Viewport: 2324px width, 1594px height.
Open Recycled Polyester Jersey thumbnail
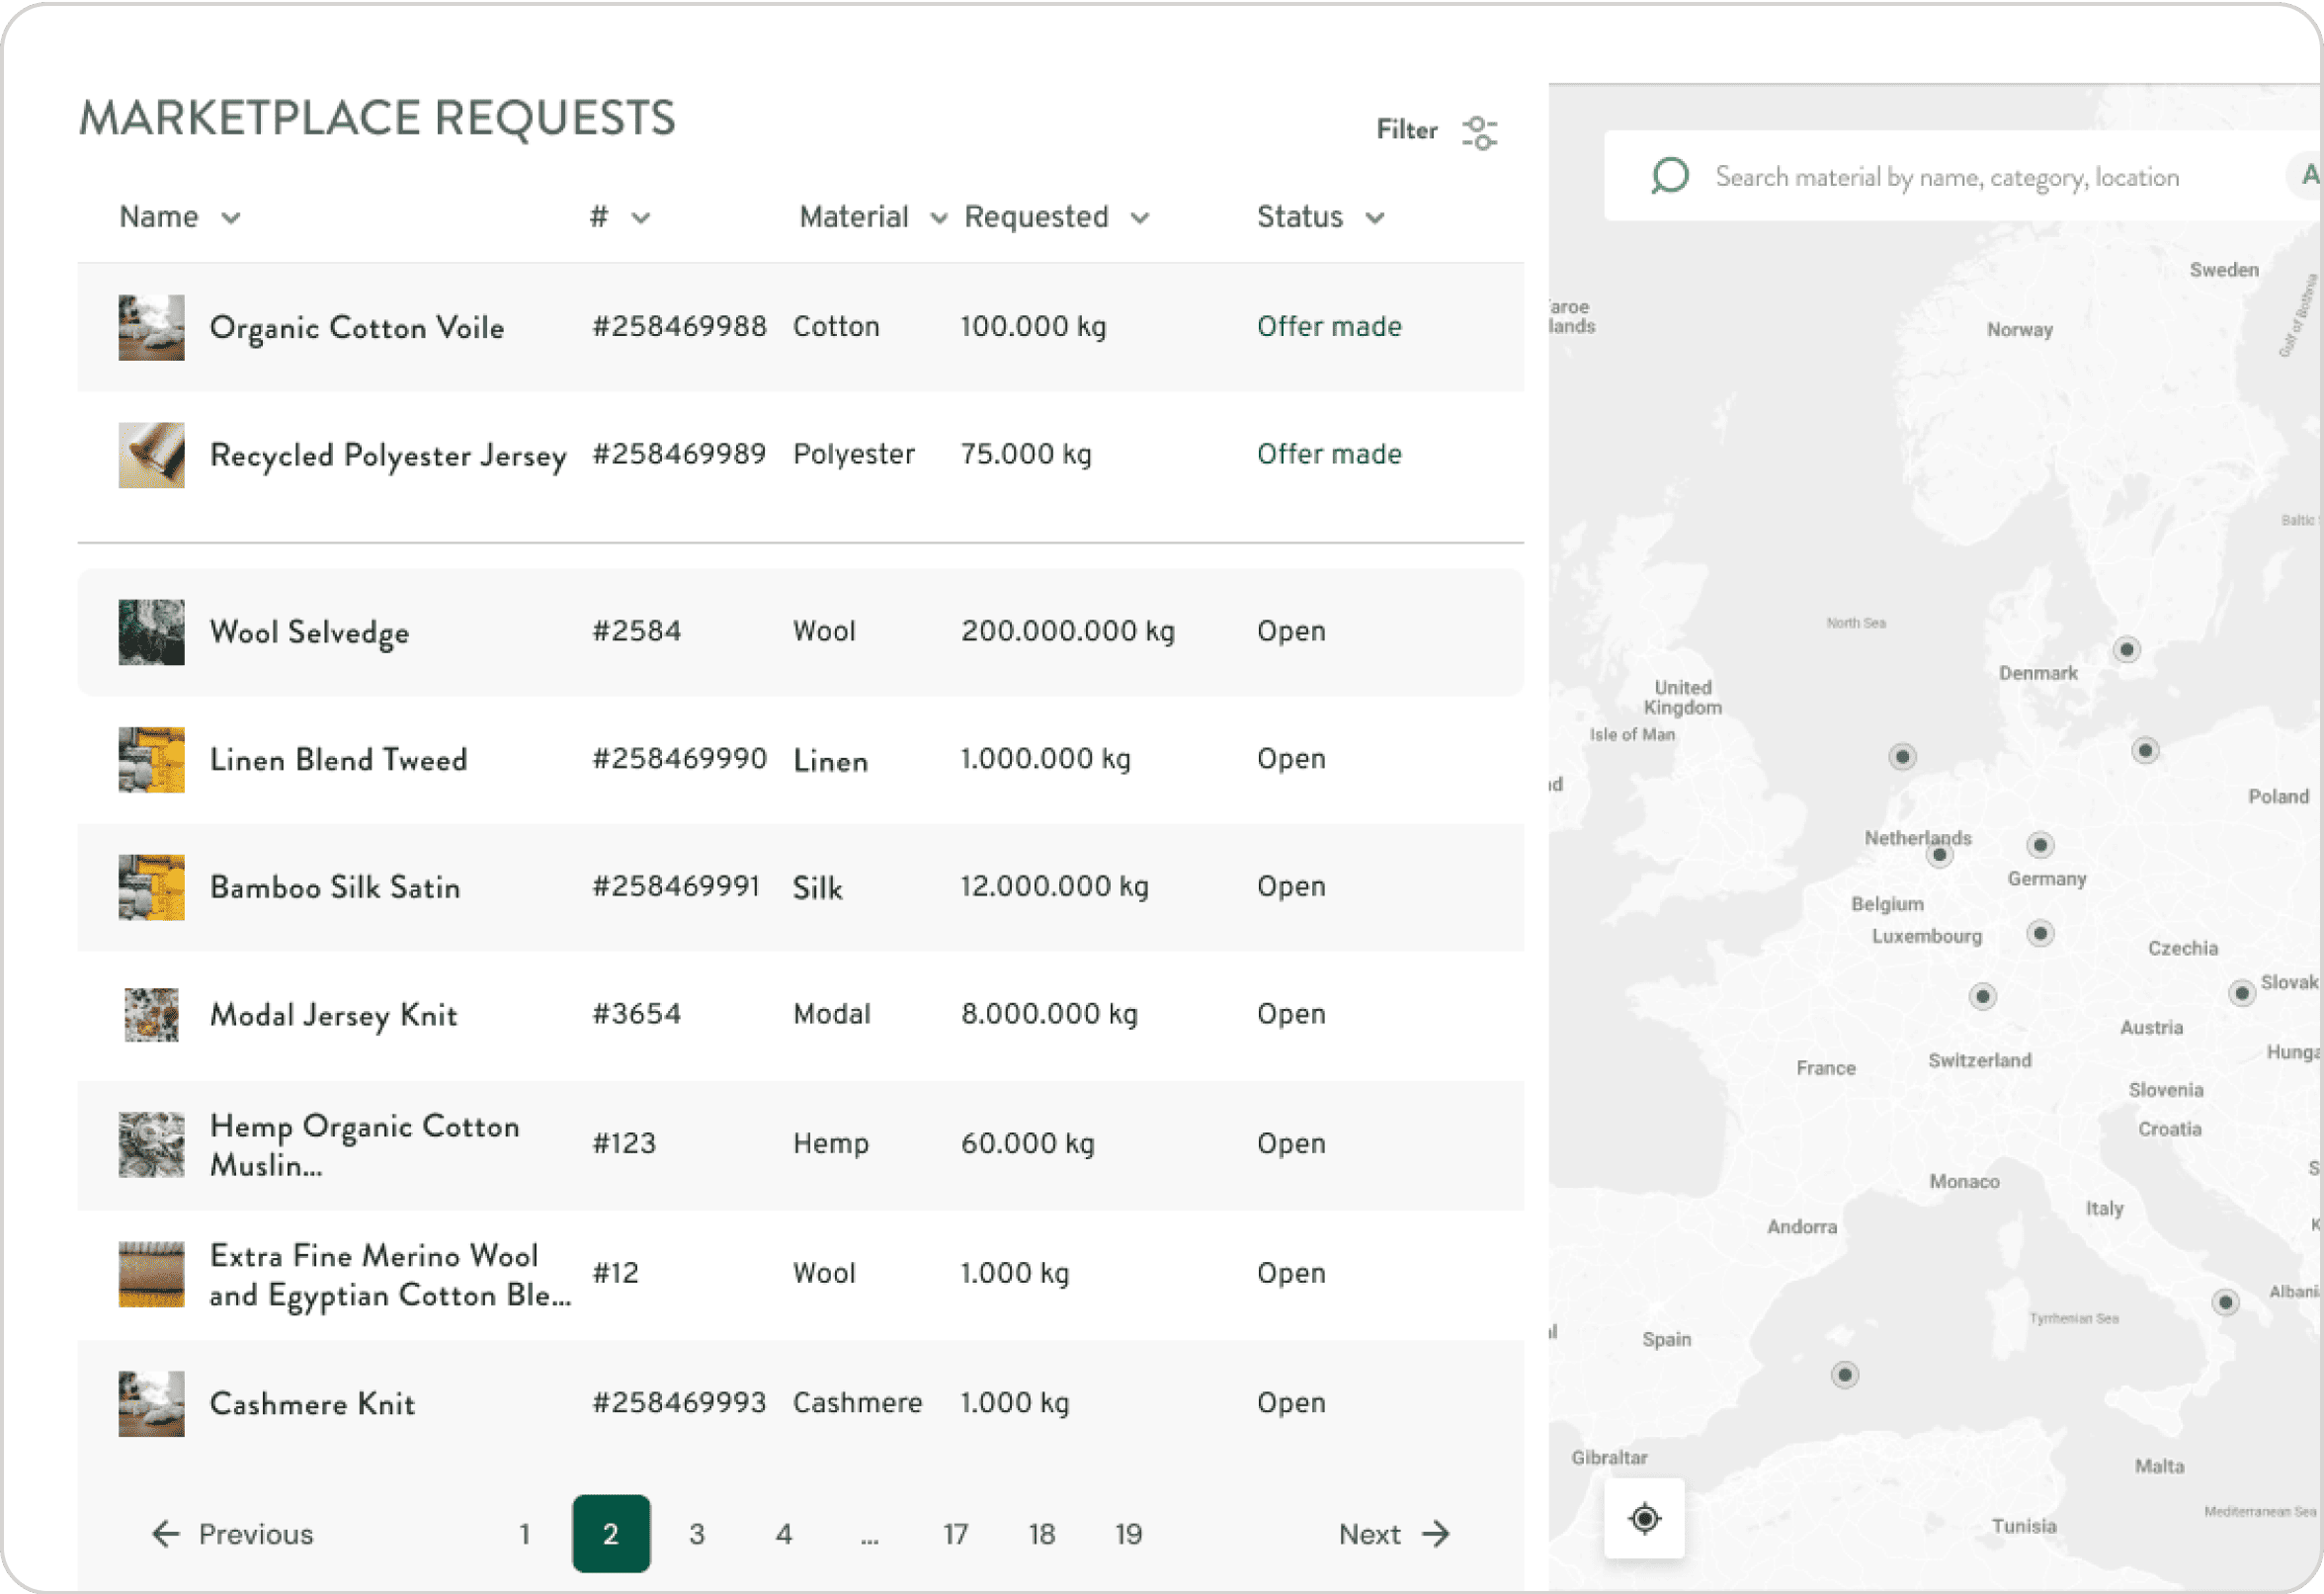click(151, 455)
